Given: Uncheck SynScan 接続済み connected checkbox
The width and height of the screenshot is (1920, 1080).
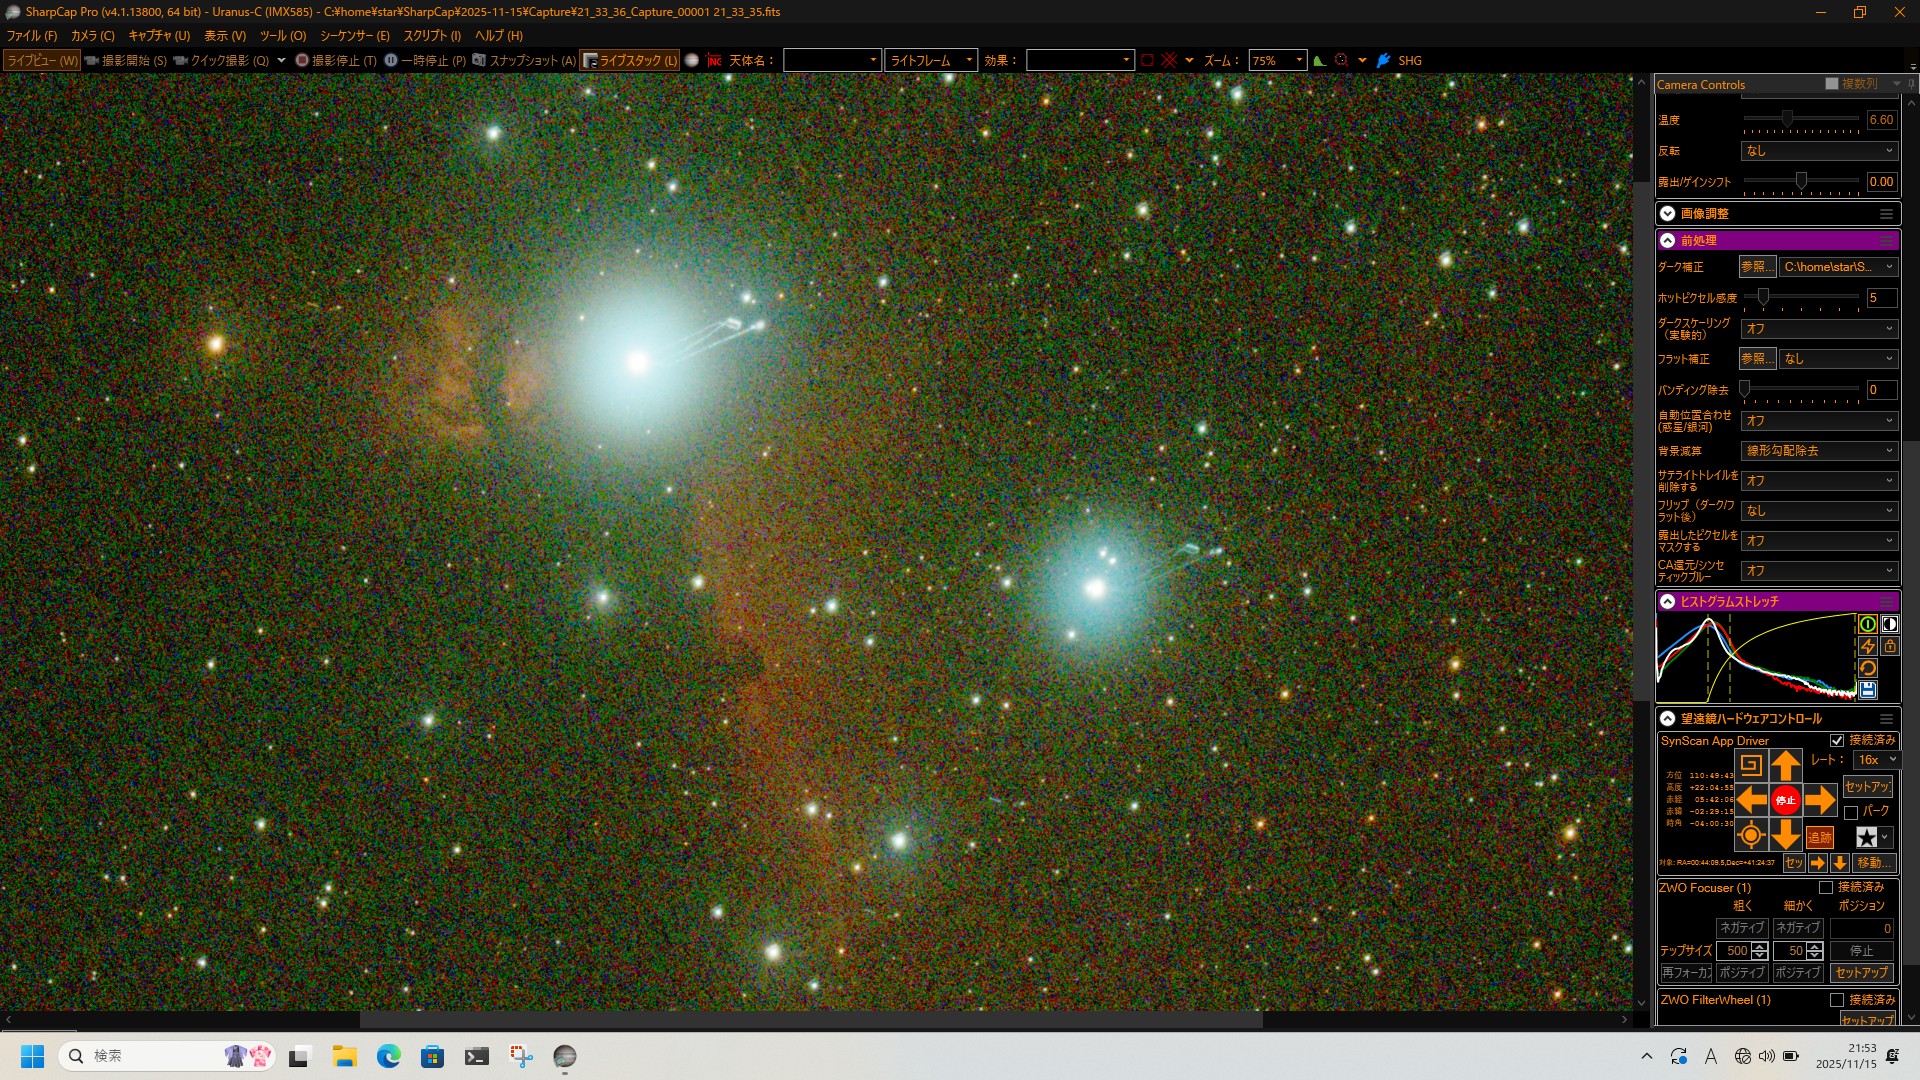Looking at the screenshot, I should (1837, 741).
